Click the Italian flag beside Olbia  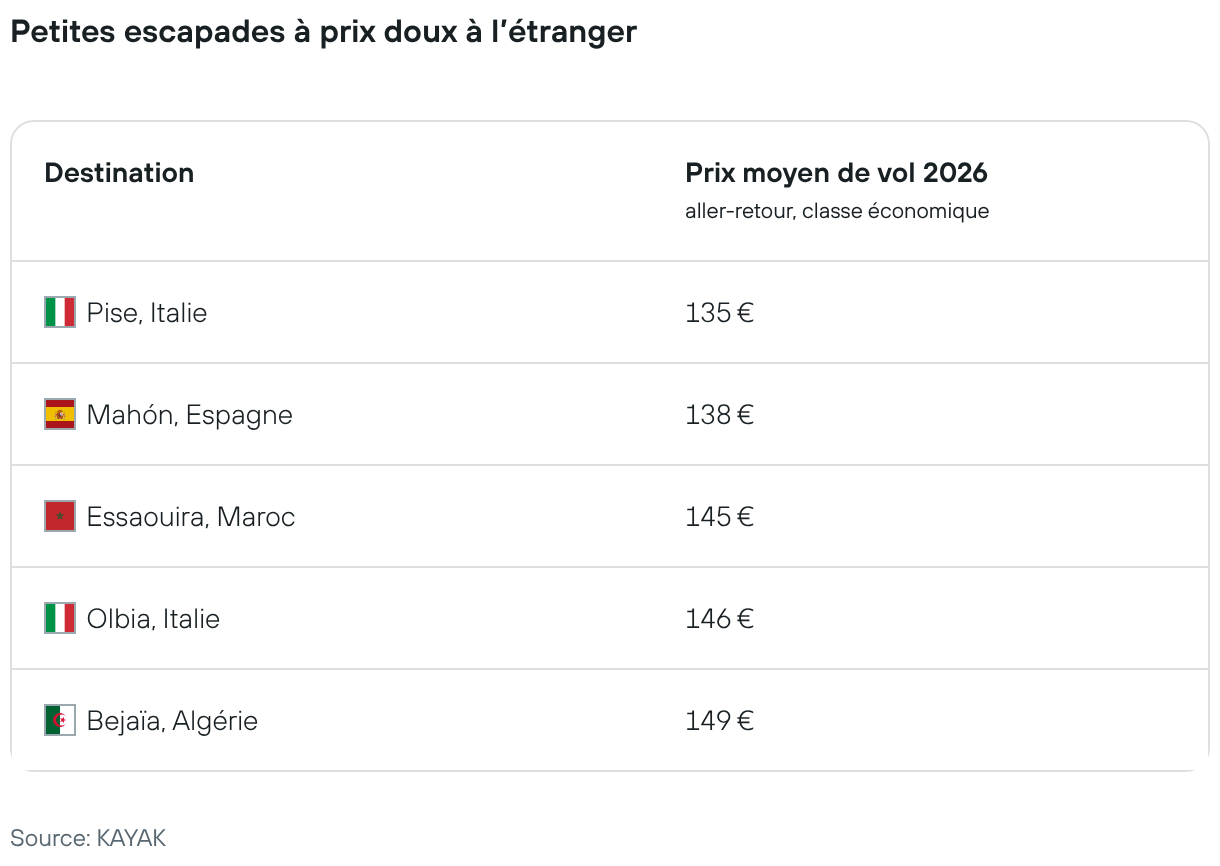click(60, 619)
